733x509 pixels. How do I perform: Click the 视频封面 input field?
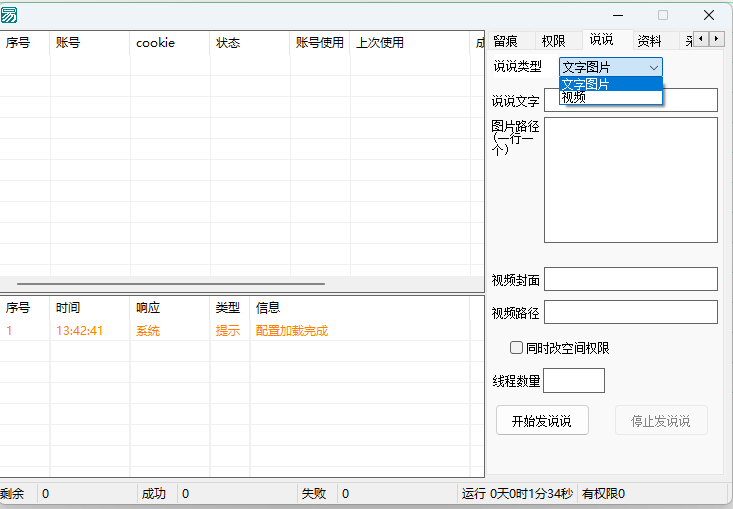pyautogui.click(x=630, y=279)
